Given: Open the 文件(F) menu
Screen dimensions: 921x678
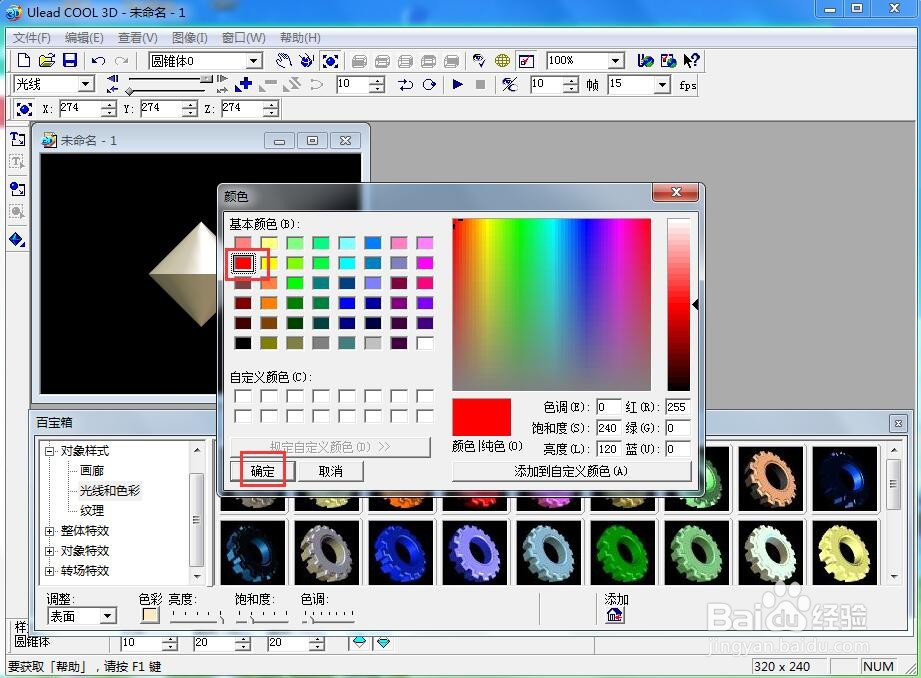Looking at the screenshot, I should 32,38.
